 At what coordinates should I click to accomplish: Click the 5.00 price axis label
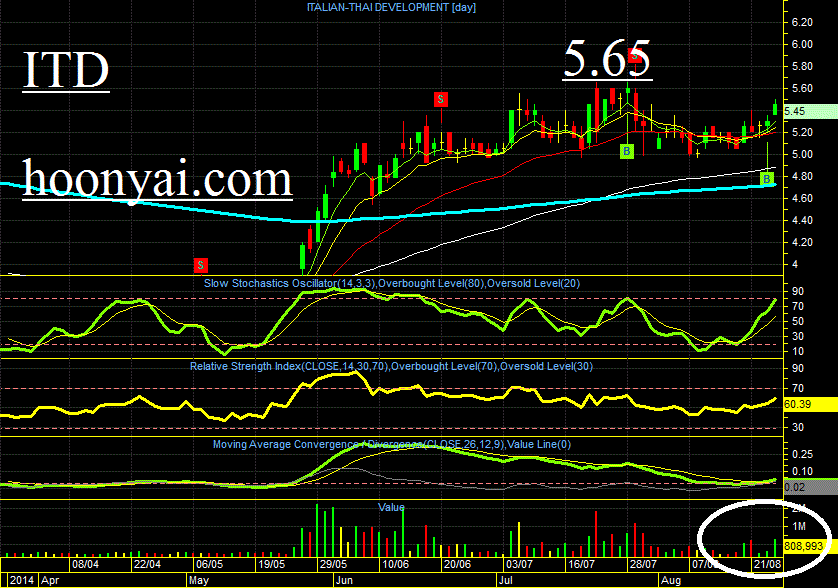tap(802, 154)
